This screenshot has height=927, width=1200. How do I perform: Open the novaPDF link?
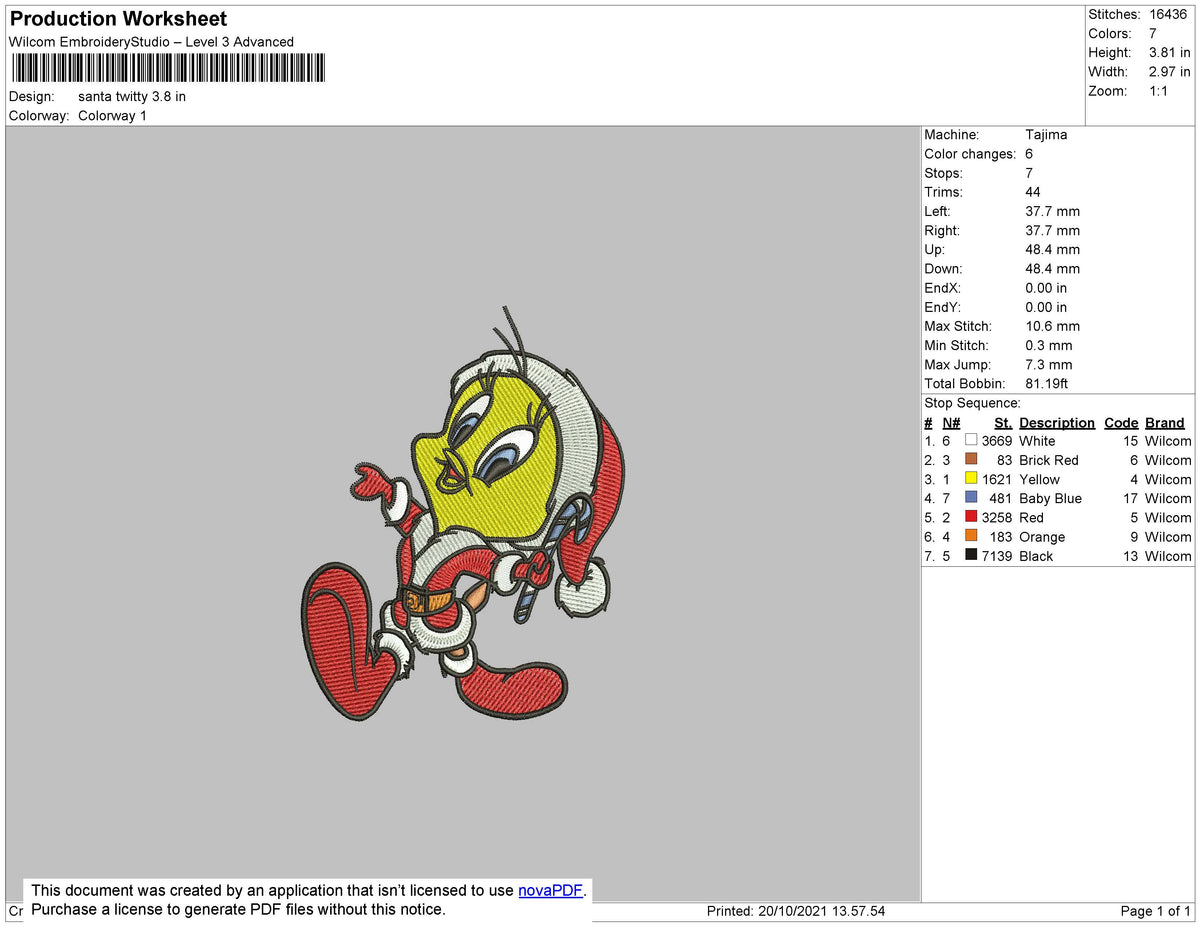click(x=550, y=890)
